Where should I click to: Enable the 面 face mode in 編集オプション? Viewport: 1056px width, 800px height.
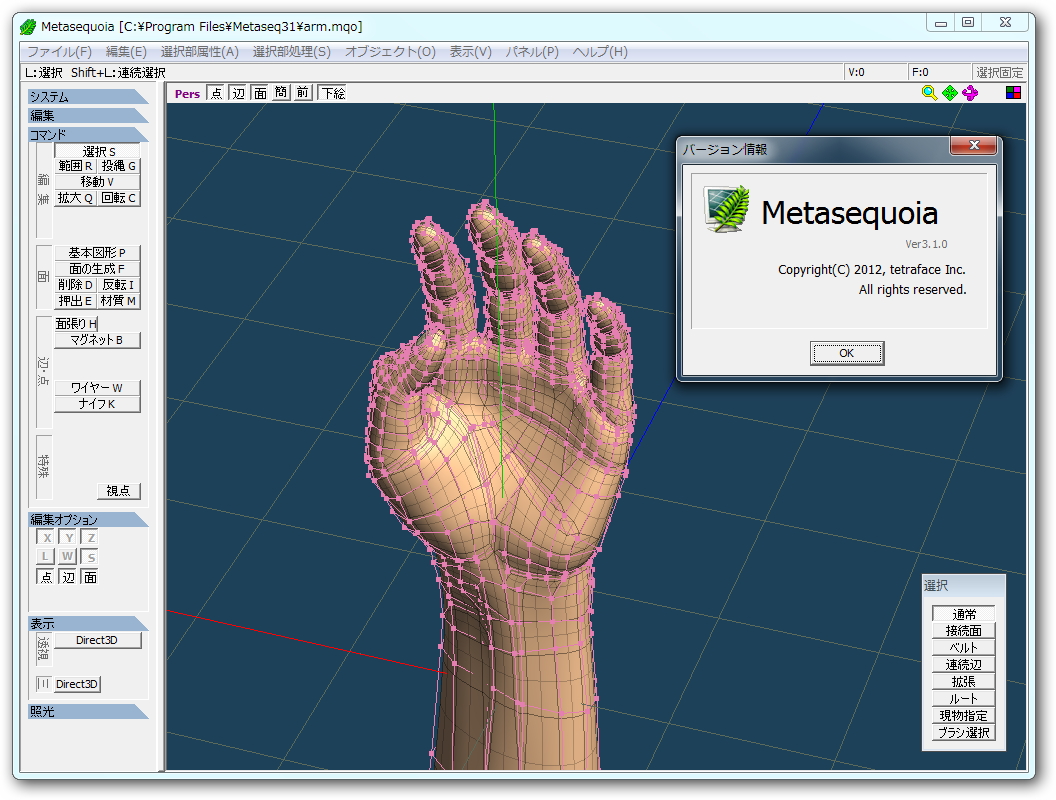(x=88, y=577)
